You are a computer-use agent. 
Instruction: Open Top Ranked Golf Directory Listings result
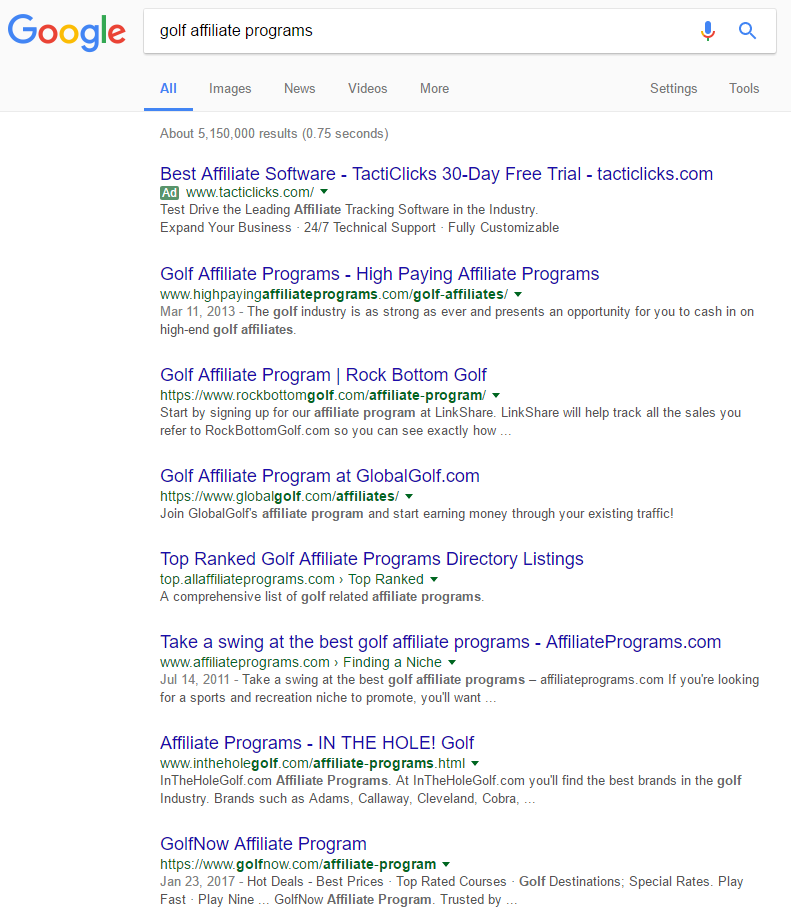(372, 558)
